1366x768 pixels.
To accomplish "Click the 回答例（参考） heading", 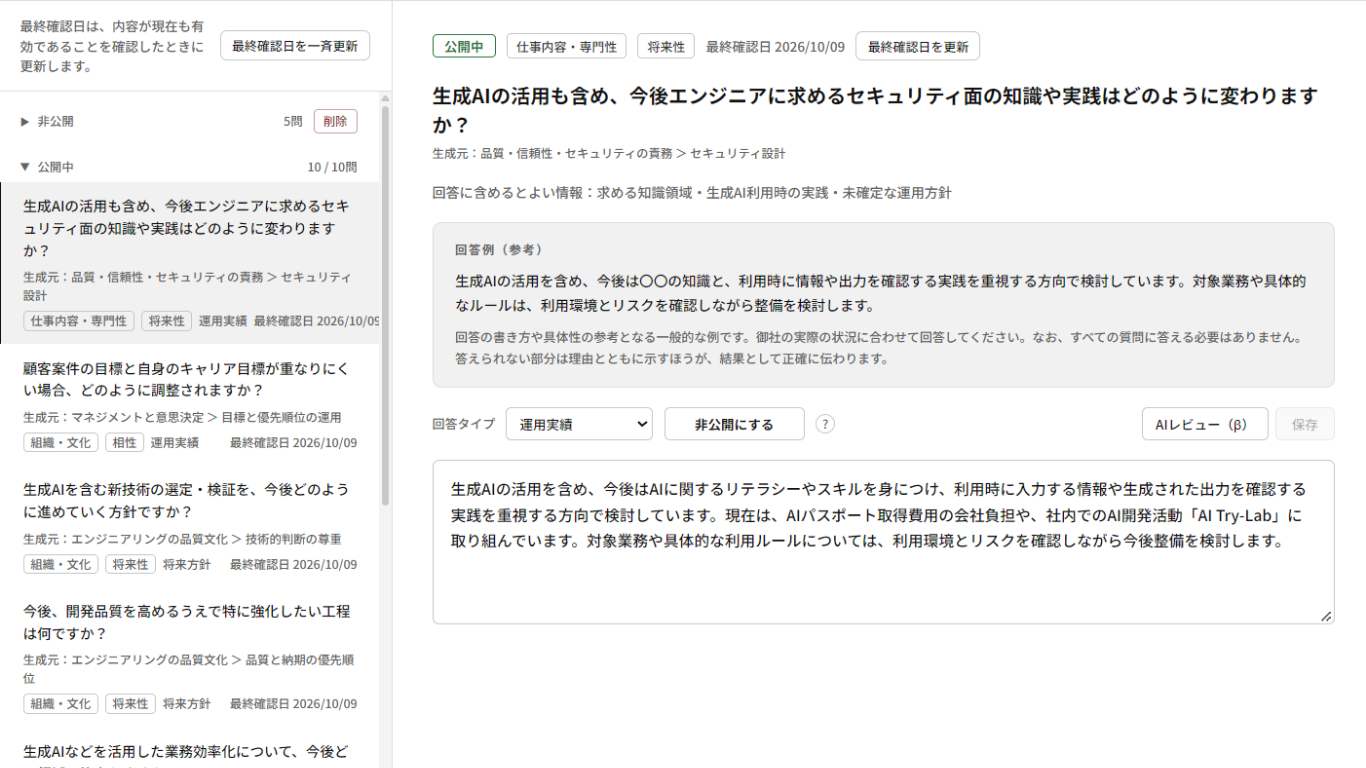I will tap(499, 249).
